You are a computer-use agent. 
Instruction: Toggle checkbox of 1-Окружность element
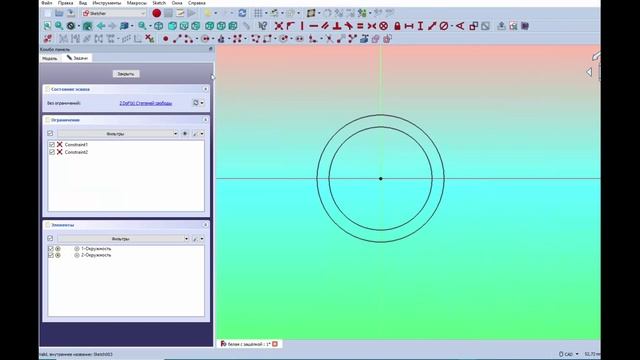click(x=51, y=249)
